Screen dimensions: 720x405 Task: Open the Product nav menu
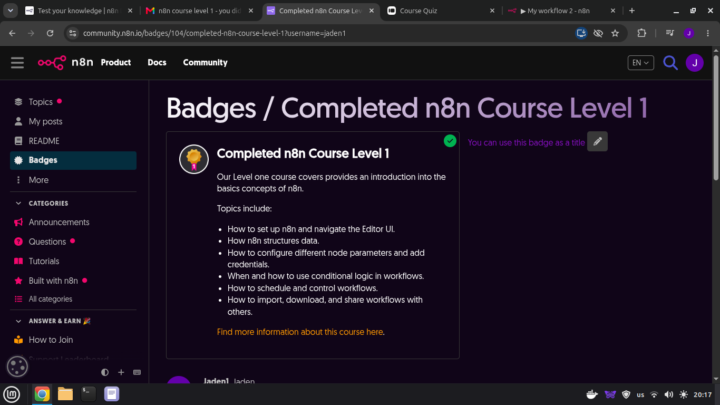tap(116, 62)
